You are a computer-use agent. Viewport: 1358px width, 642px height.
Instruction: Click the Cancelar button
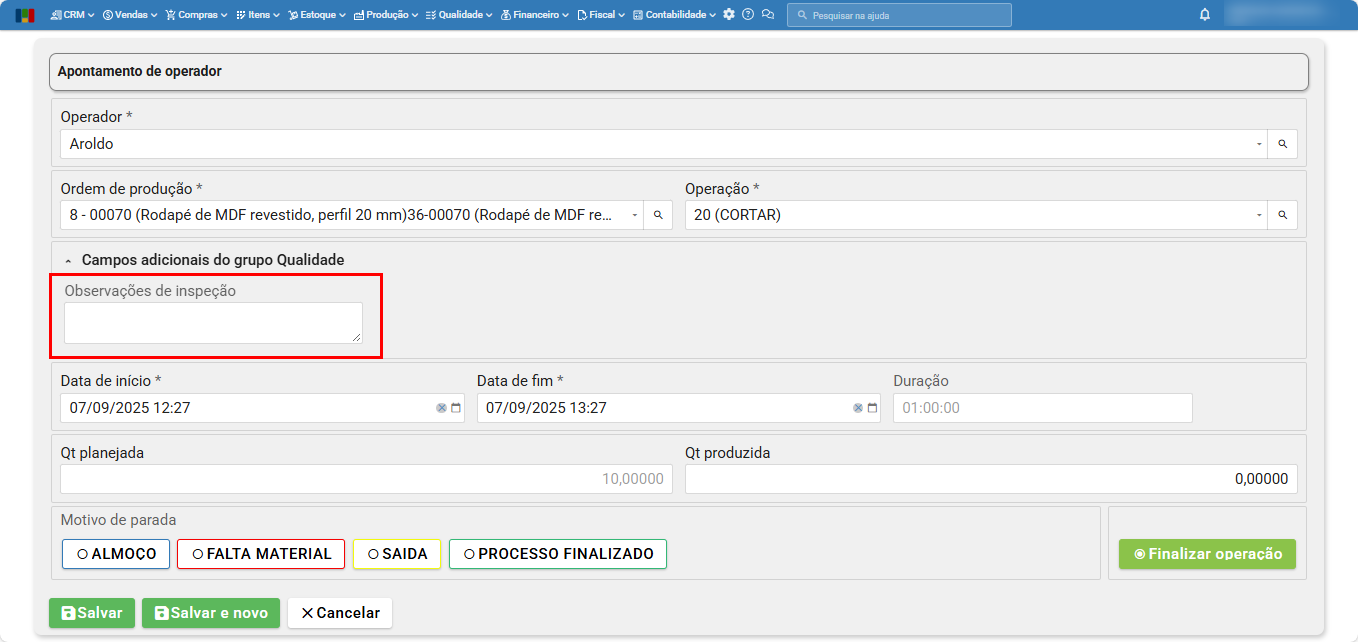pos(340,613)
